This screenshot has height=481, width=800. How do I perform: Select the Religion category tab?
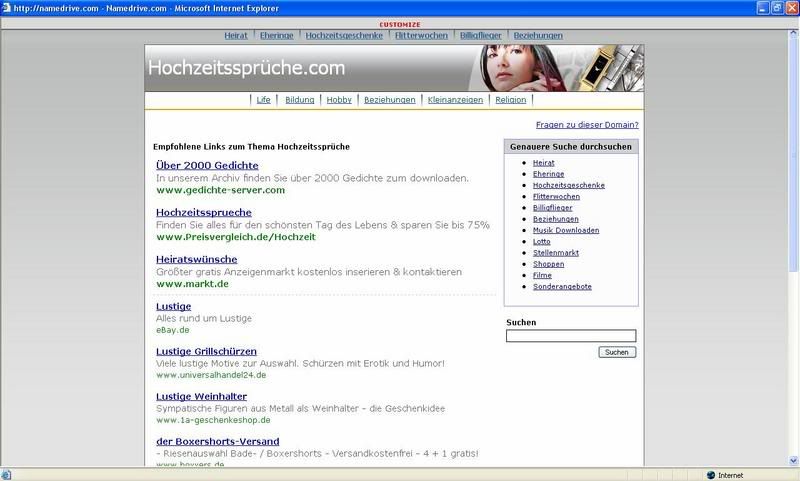(x=510, y=99)
